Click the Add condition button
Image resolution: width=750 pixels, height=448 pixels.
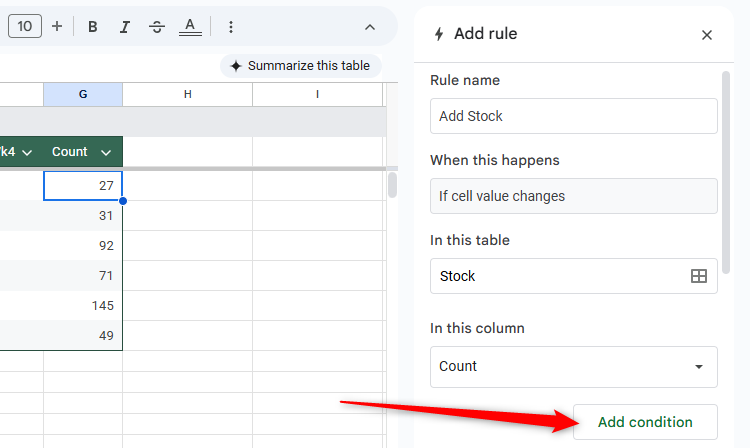[645, 422]
